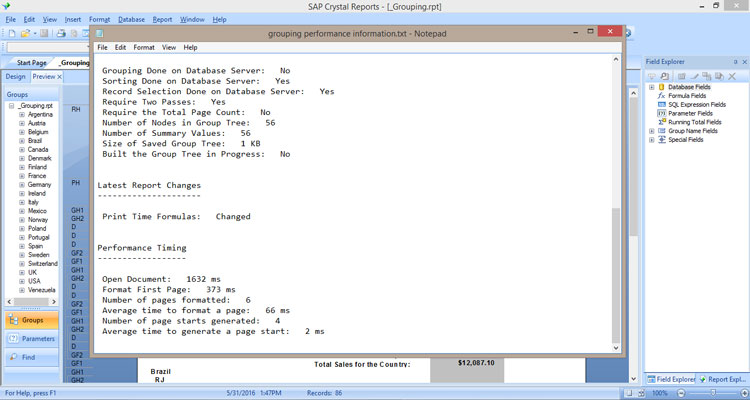The height and width of the screenshot is (400, 750).
Task: Close the Field Explorer panel
Action: click(744, 62)
